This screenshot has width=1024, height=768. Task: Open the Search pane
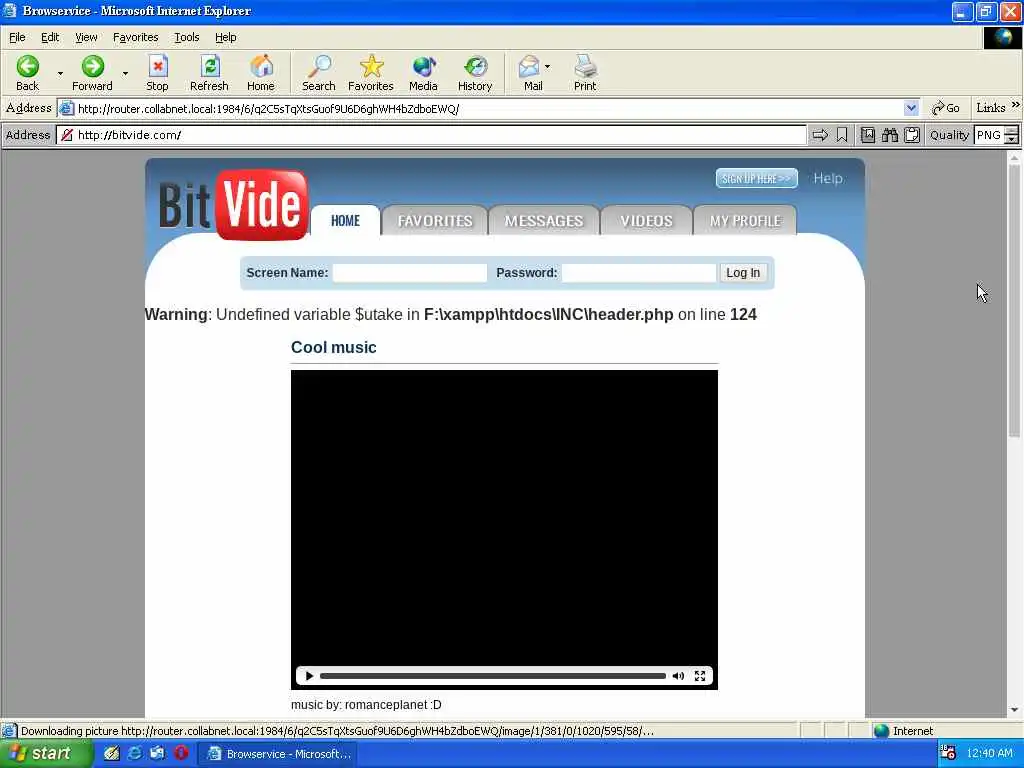click(x=319, y=72)
